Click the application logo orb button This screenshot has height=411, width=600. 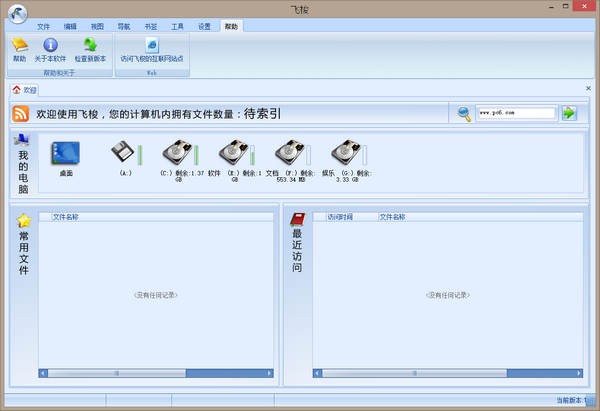pos(17,13)
